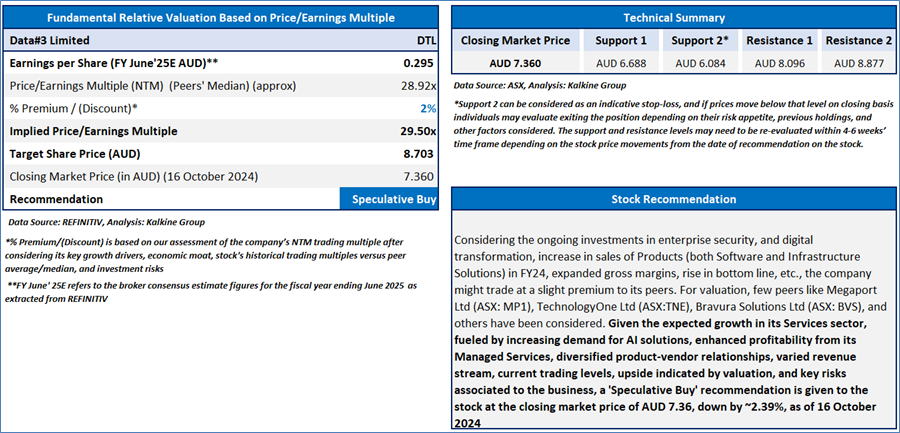The height and width of the screenshot is (433, 900).
Task: Click the DTL ticker cell
Action: pyautogui.click(x=426, y=41)
